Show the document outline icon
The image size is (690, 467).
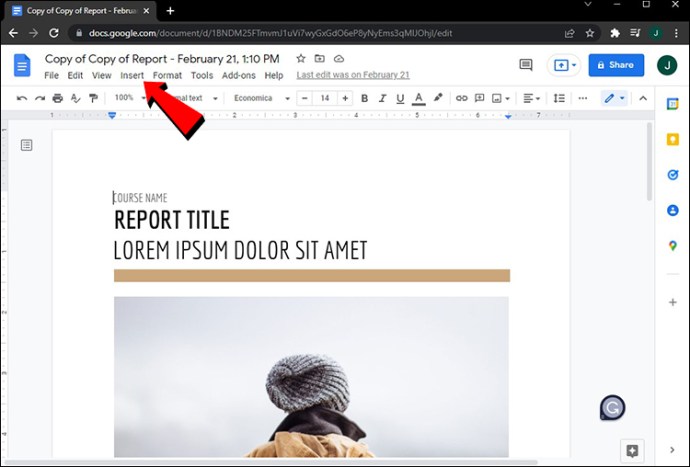[x=26, y=145]
